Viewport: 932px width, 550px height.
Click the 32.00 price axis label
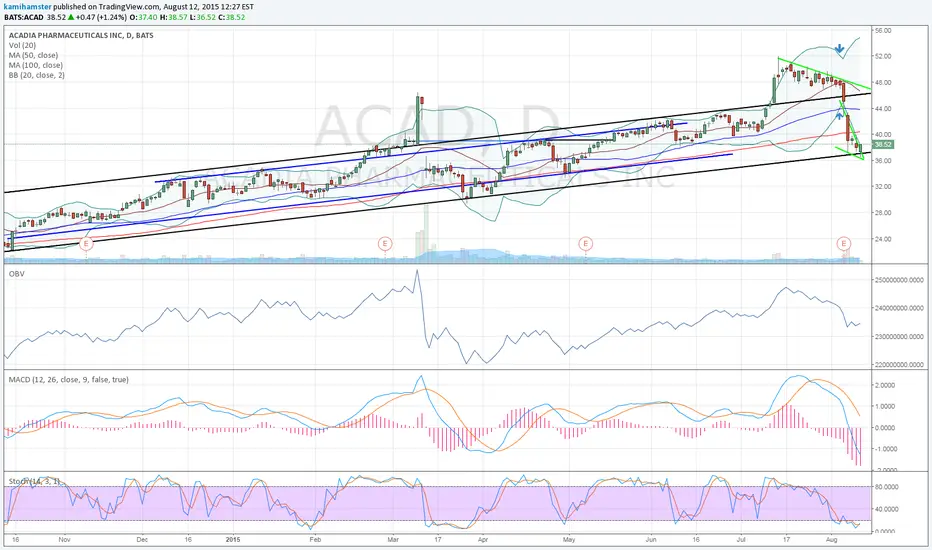(883, 187)
